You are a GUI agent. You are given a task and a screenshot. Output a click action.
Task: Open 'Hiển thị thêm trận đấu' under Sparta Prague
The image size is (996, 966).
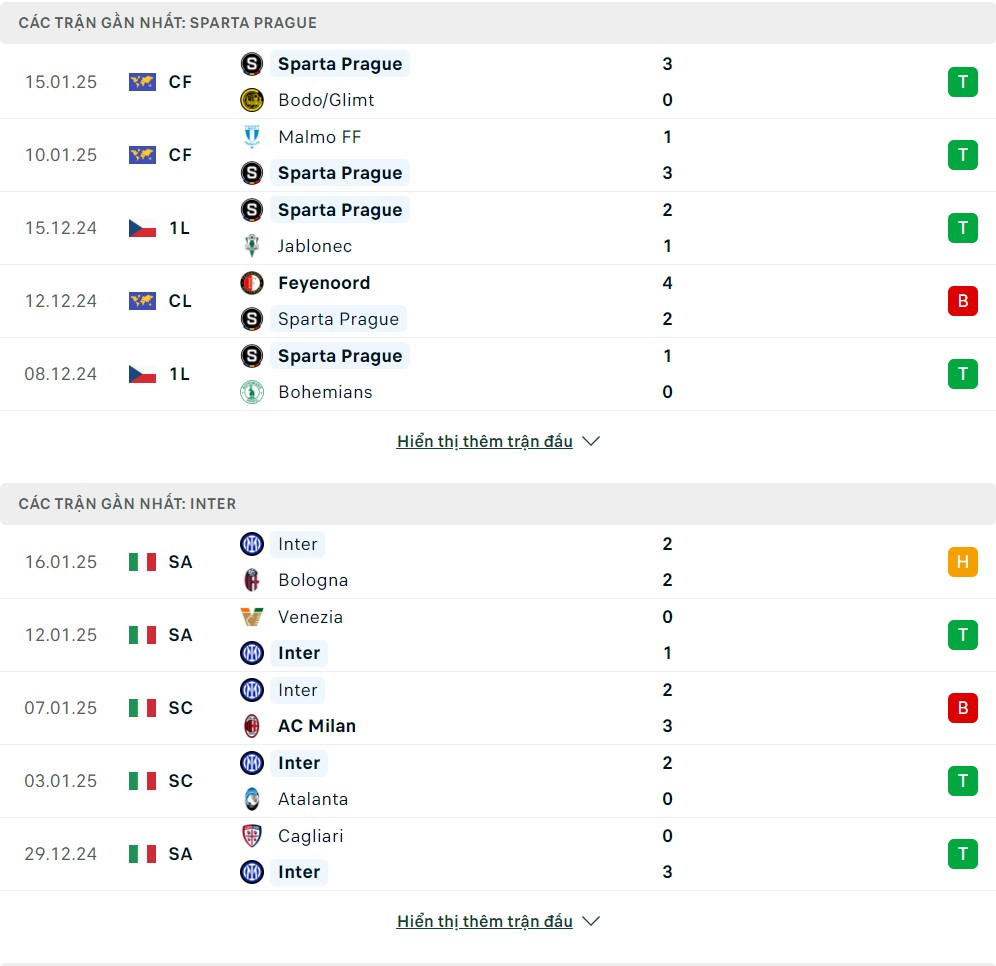coord(485,441)
